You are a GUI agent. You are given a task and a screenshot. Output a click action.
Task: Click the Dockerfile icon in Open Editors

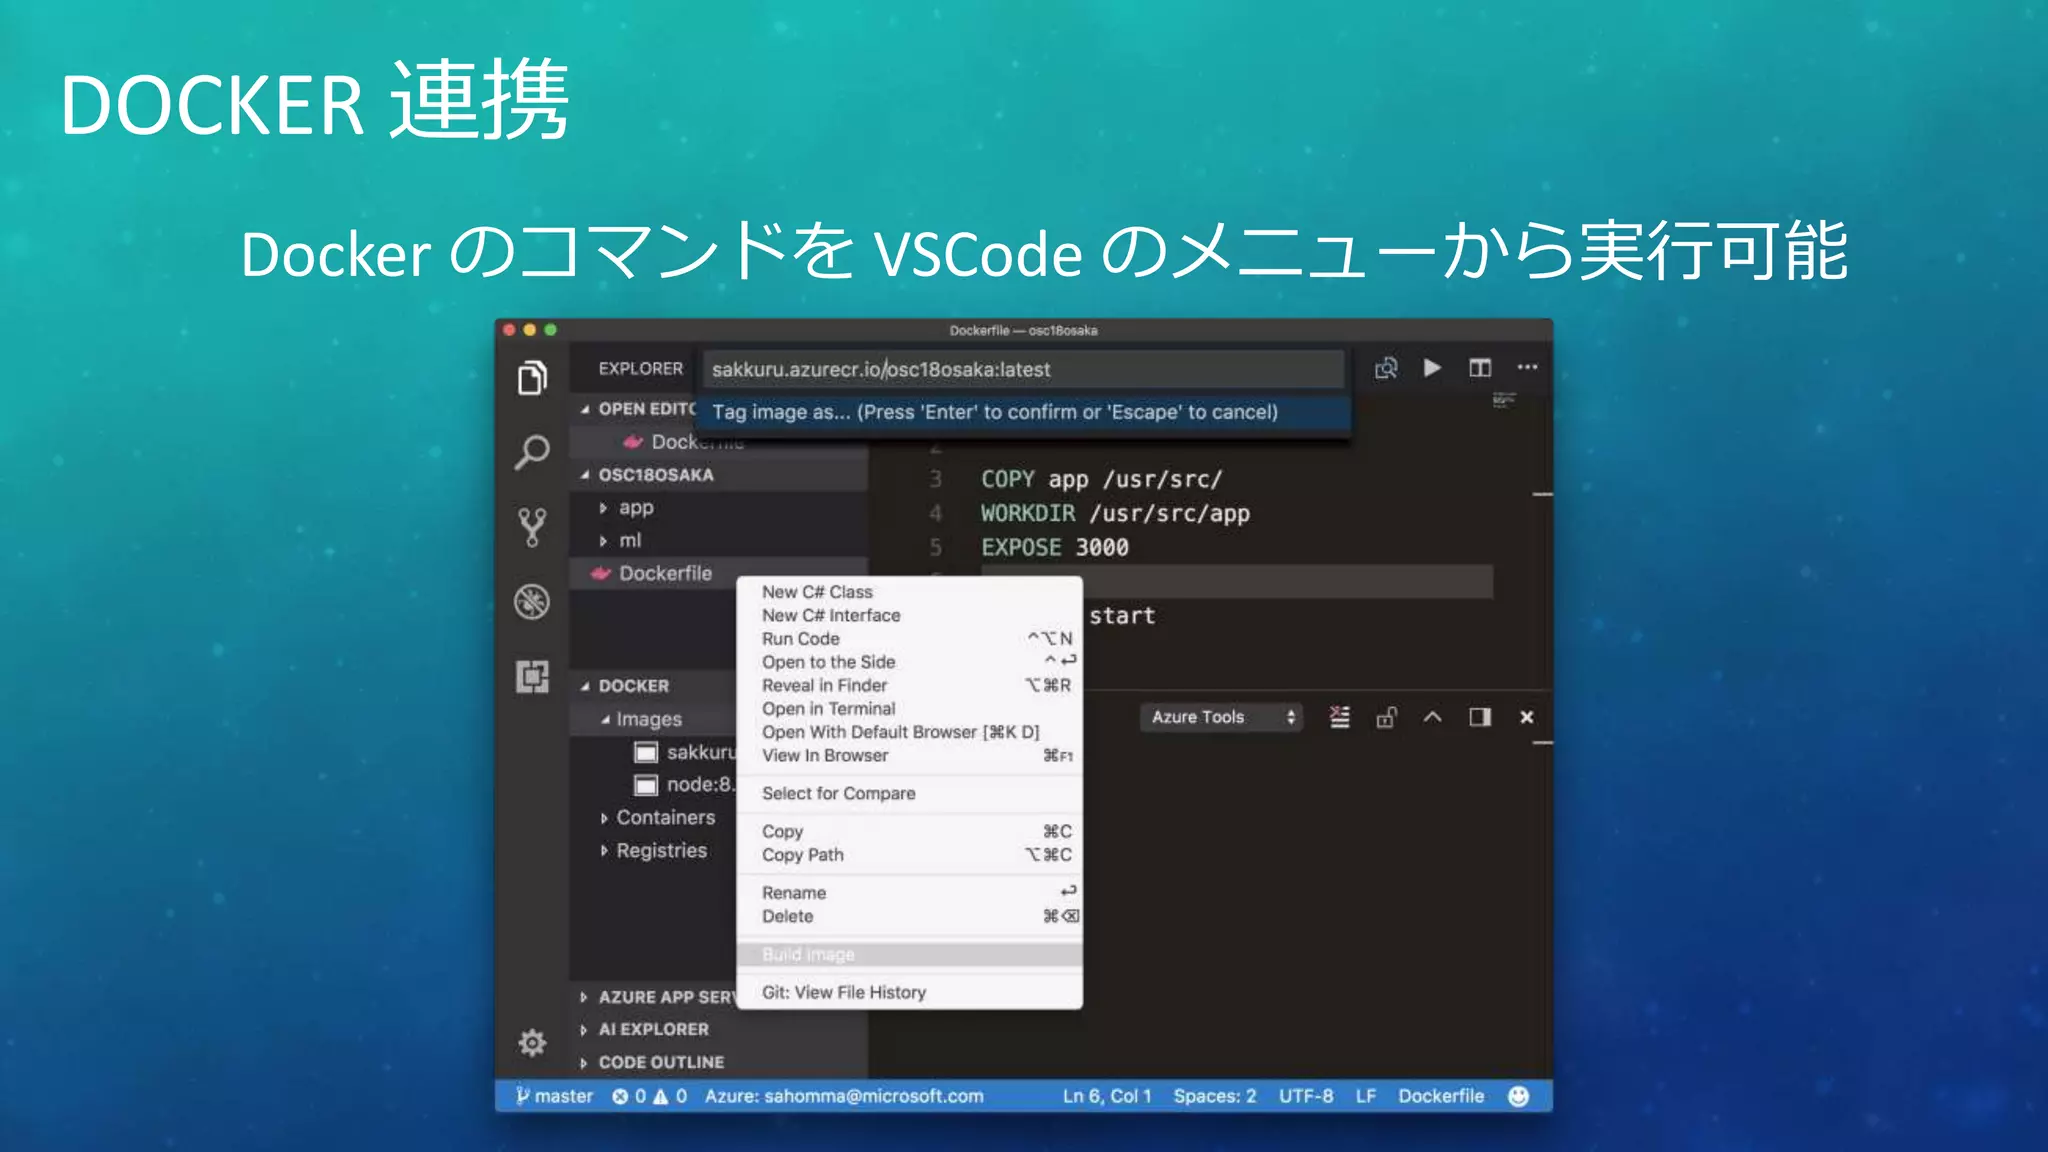tap(632, 441)
